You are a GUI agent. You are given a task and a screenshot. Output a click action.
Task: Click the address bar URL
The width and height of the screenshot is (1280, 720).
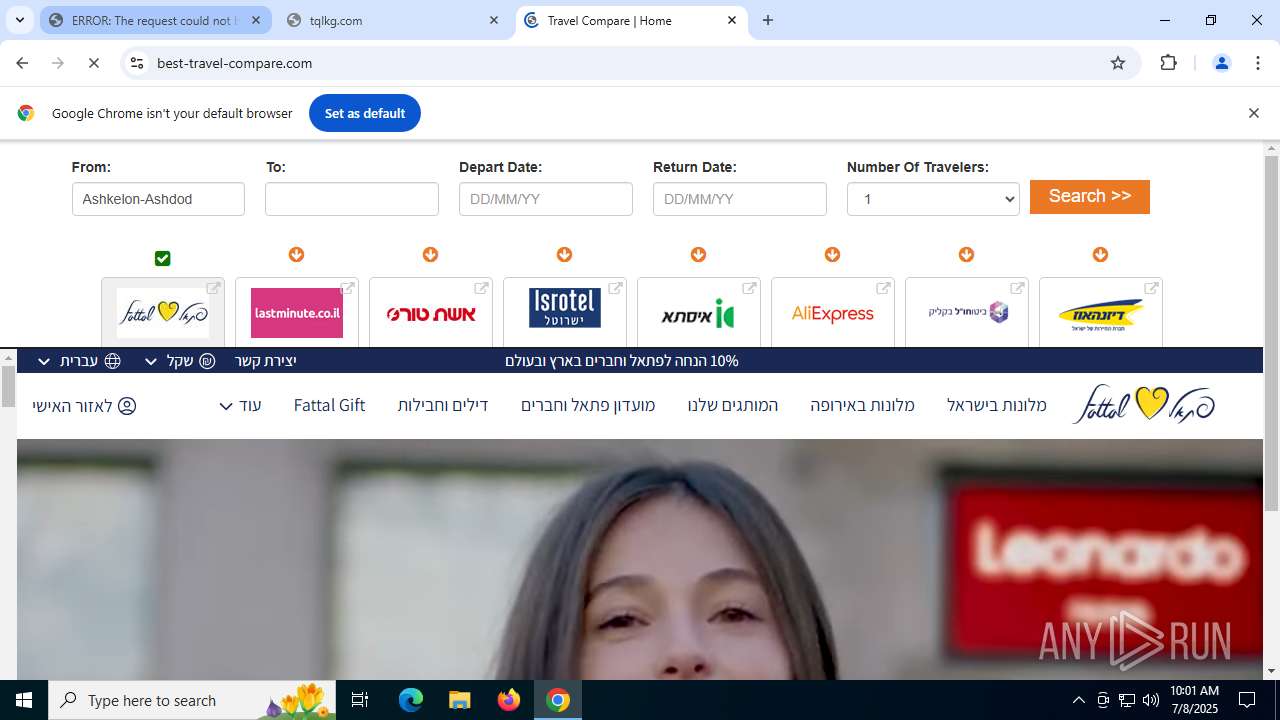click(x=235, y=63)
